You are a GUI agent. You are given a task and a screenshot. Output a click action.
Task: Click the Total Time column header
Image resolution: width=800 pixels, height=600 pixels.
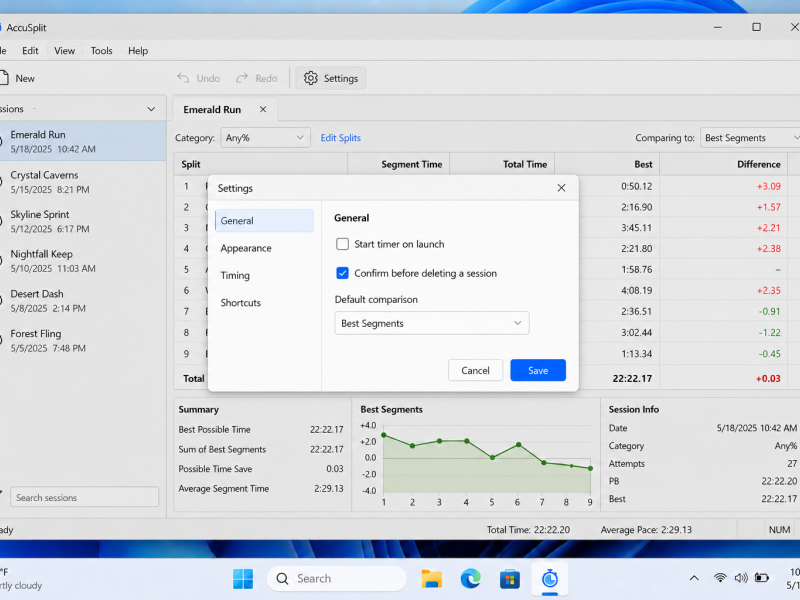[x=502, y=164]
